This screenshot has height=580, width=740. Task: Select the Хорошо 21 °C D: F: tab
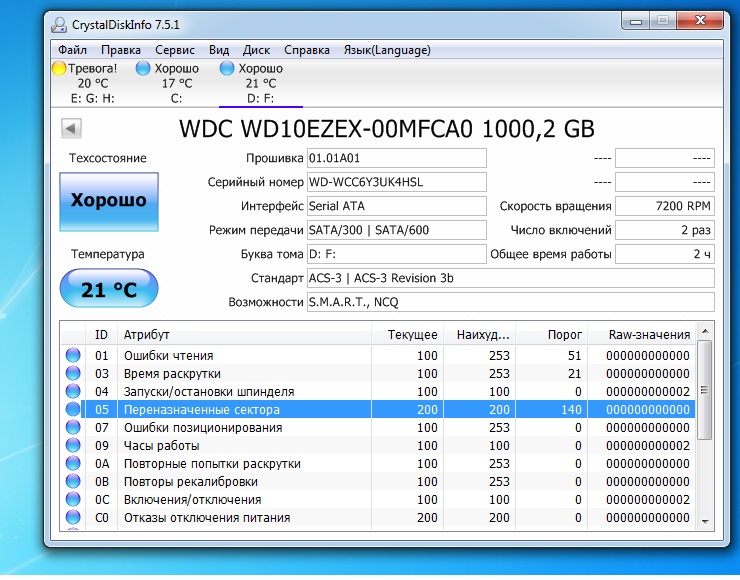pyautogui.click(x=260, y=83)
